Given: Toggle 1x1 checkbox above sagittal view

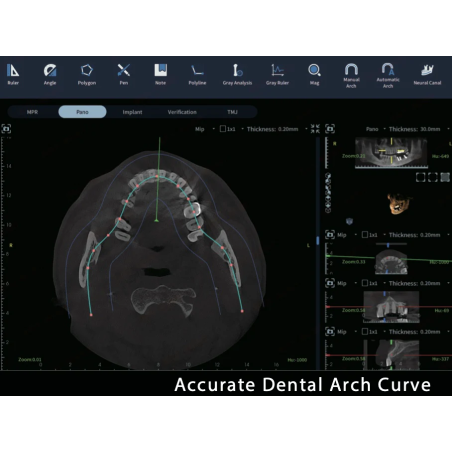Looking at the screenshot, I should (x=365, y=332).
